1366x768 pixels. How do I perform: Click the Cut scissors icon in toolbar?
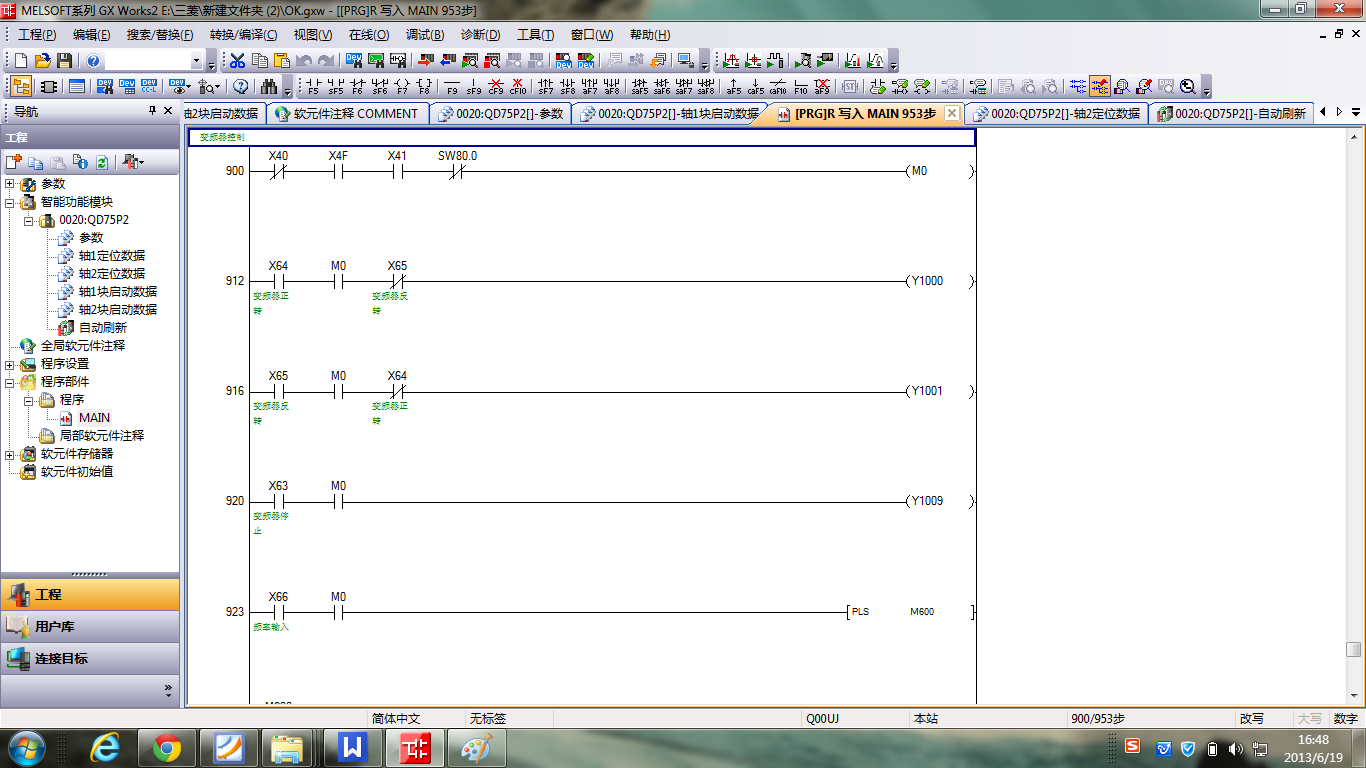pos(238,61)
